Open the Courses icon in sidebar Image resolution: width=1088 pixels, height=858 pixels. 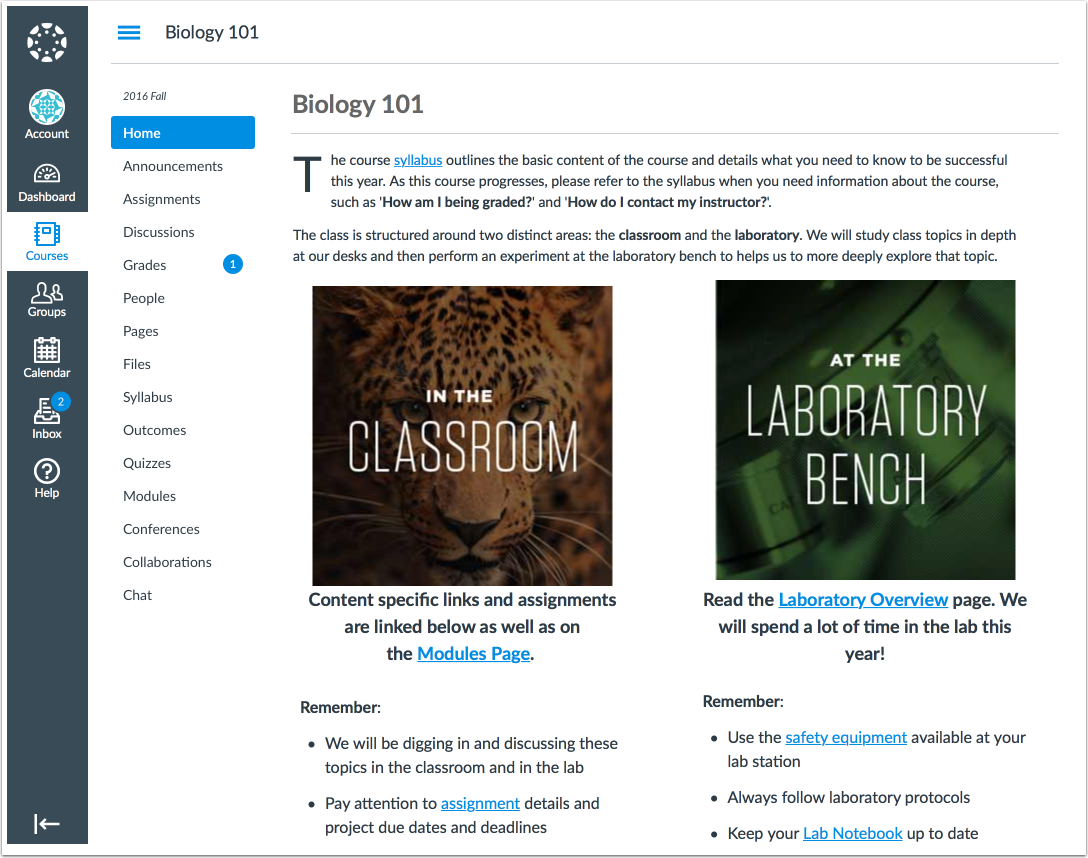46,241
